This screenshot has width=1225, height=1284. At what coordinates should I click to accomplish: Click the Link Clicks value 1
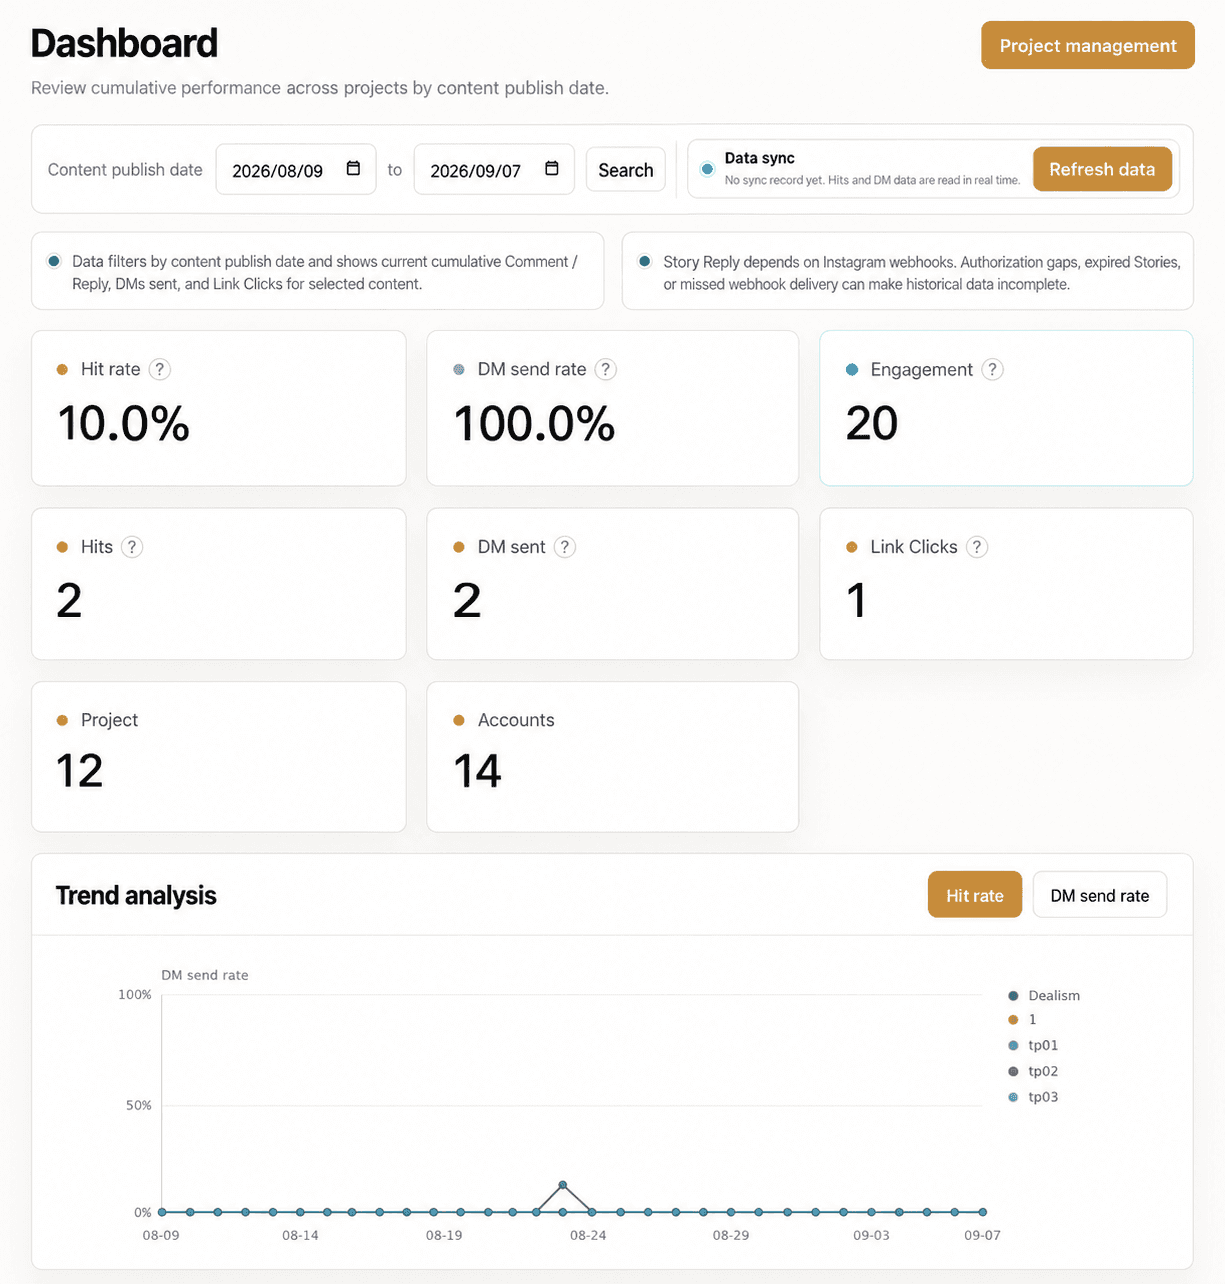pos(856,600)
